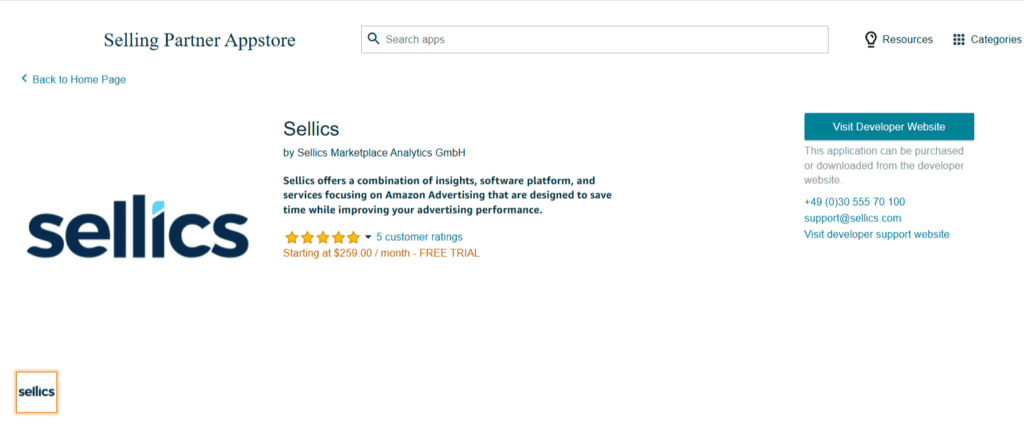Open the 5 customer ratings link
1024x435 pixels.
pyautogui.click(x=419, y=237)
